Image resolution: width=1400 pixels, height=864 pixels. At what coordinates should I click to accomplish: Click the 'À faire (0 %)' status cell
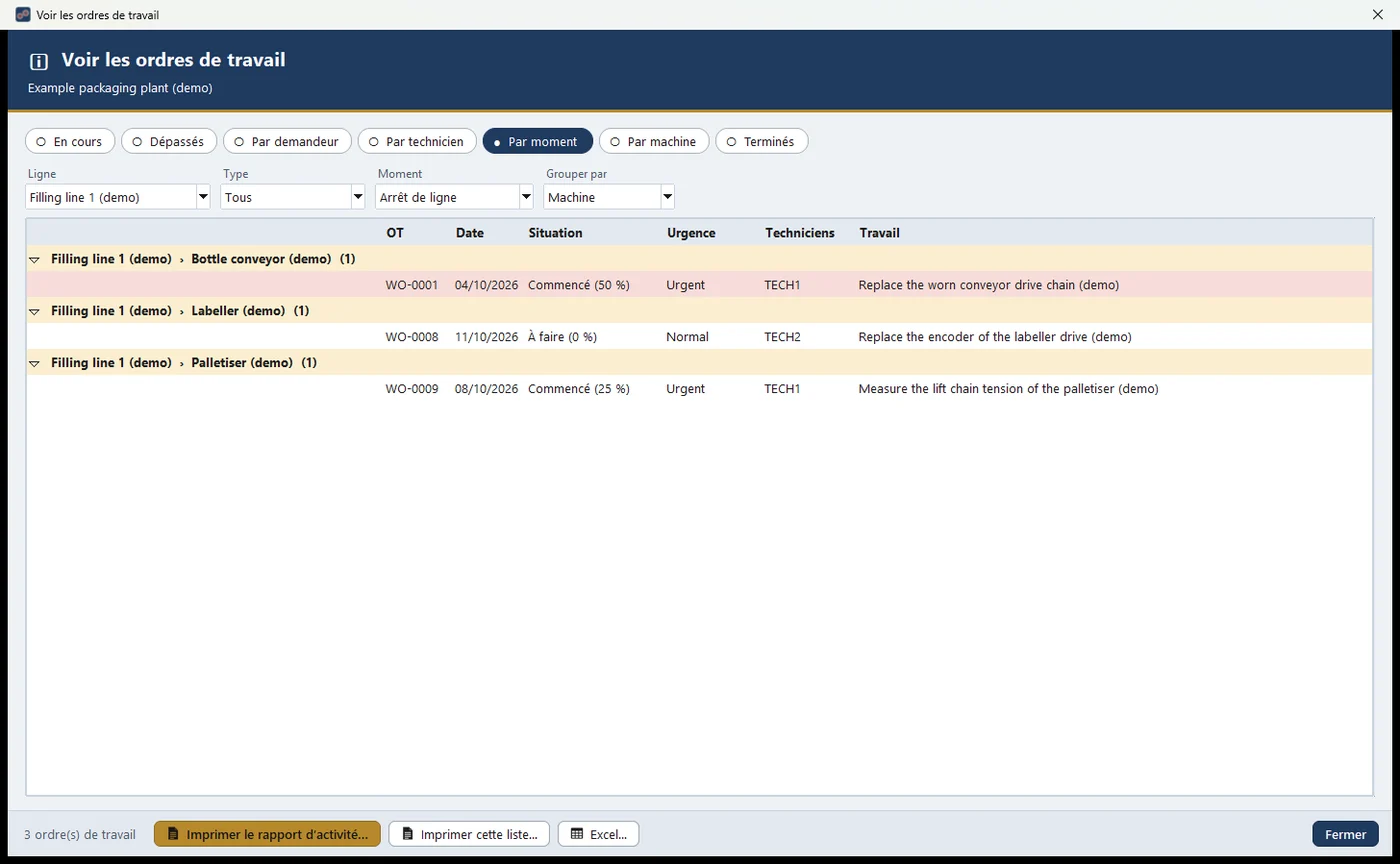coord(562,337)
